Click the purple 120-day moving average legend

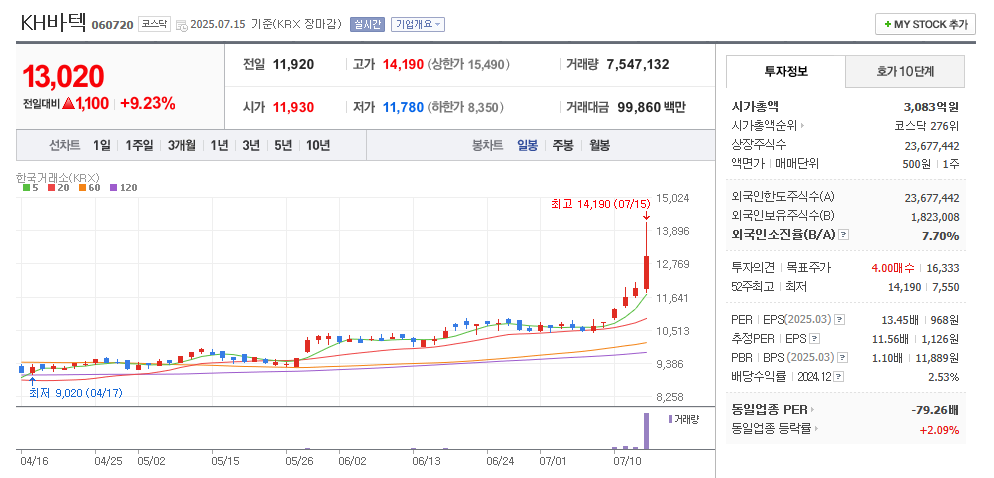[123, 188]
